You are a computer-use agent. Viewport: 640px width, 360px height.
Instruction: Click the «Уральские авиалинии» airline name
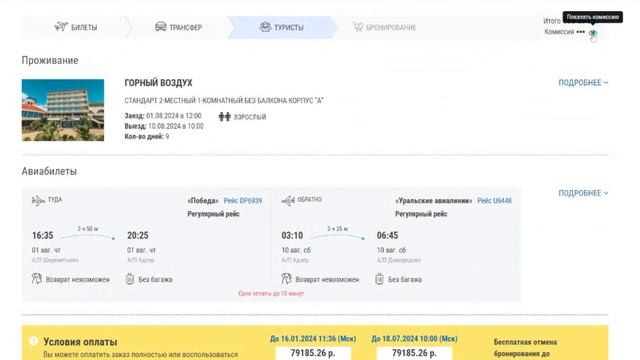click(434, 201)
